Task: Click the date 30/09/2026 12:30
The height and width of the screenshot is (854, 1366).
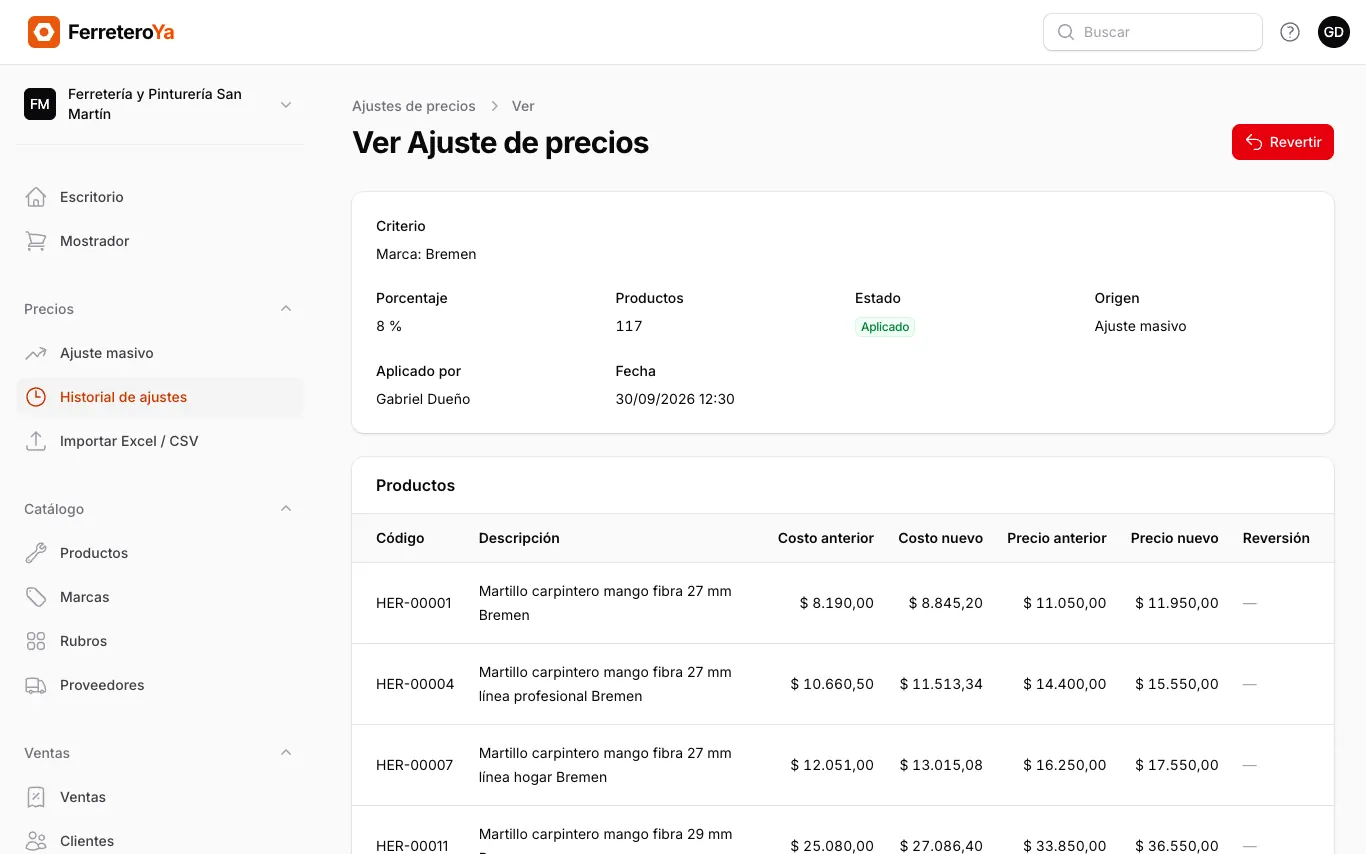Action: point(675,399)
